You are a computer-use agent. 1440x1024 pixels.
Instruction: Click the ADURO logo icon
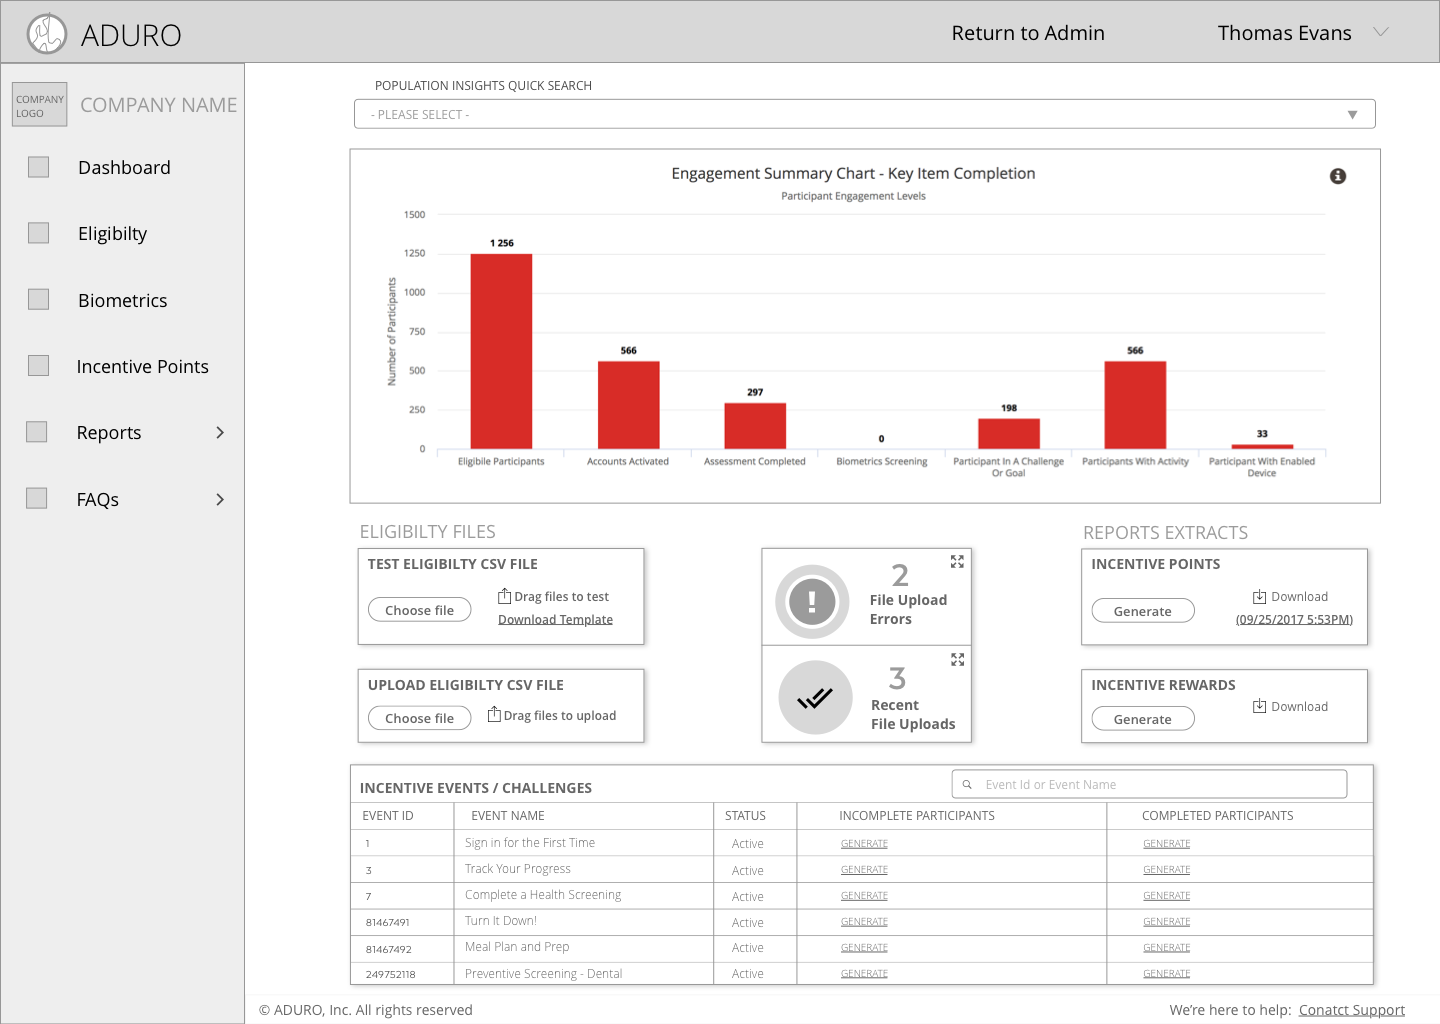pyautogui.click(x=46, y=34)
